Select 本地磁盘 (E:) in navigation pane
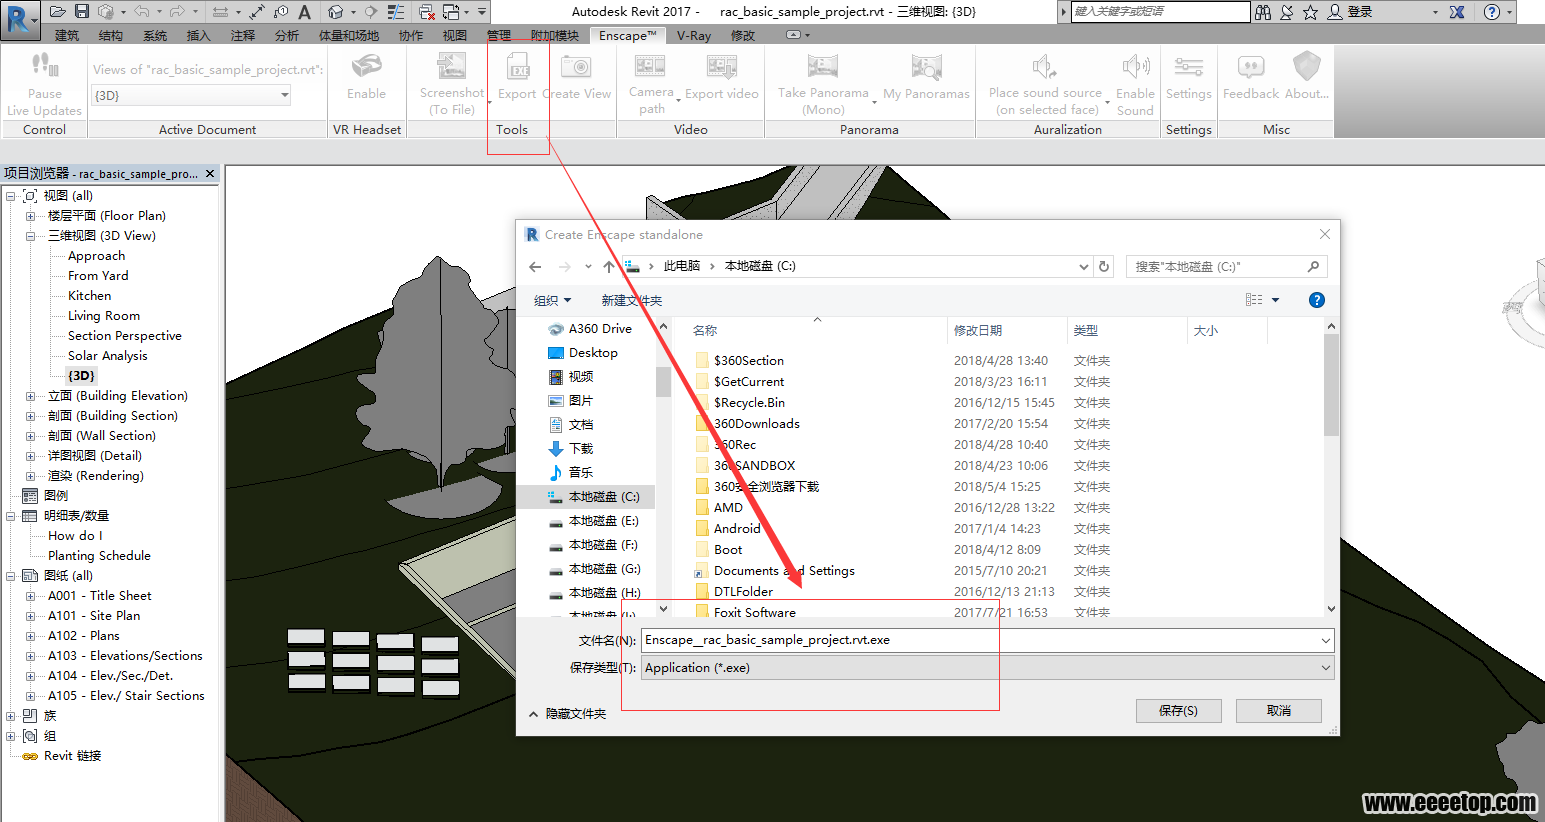This screenshot has width=1545, height=822. coord(595,521)
